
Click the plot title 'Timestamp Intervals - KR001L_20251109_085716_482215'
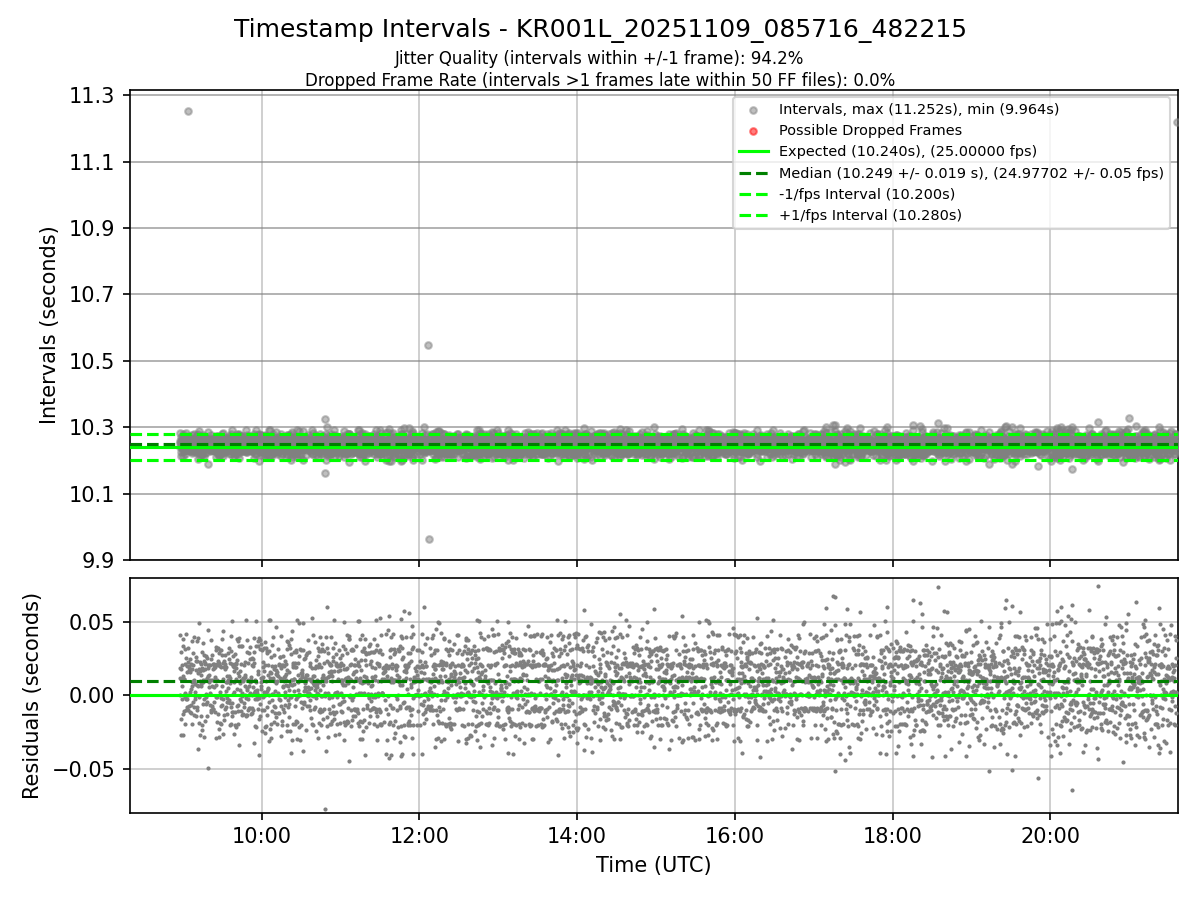600,29
